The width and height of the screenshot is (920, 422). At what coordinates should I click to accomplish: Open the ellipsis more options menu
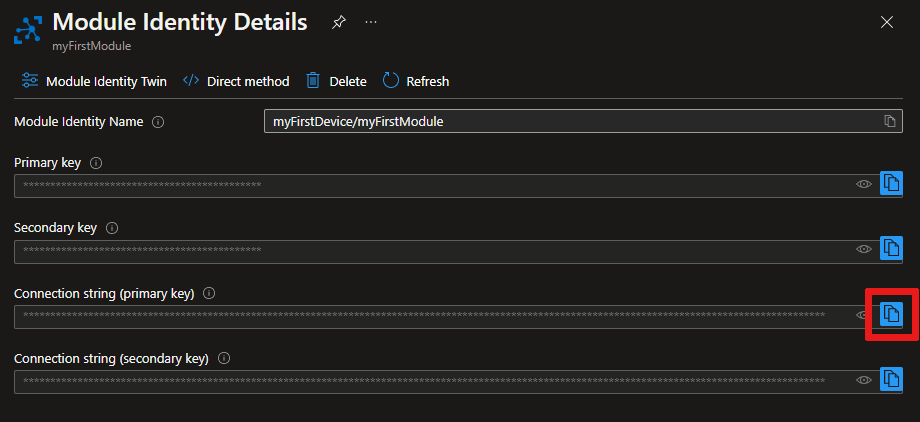[x=371, y=22]
